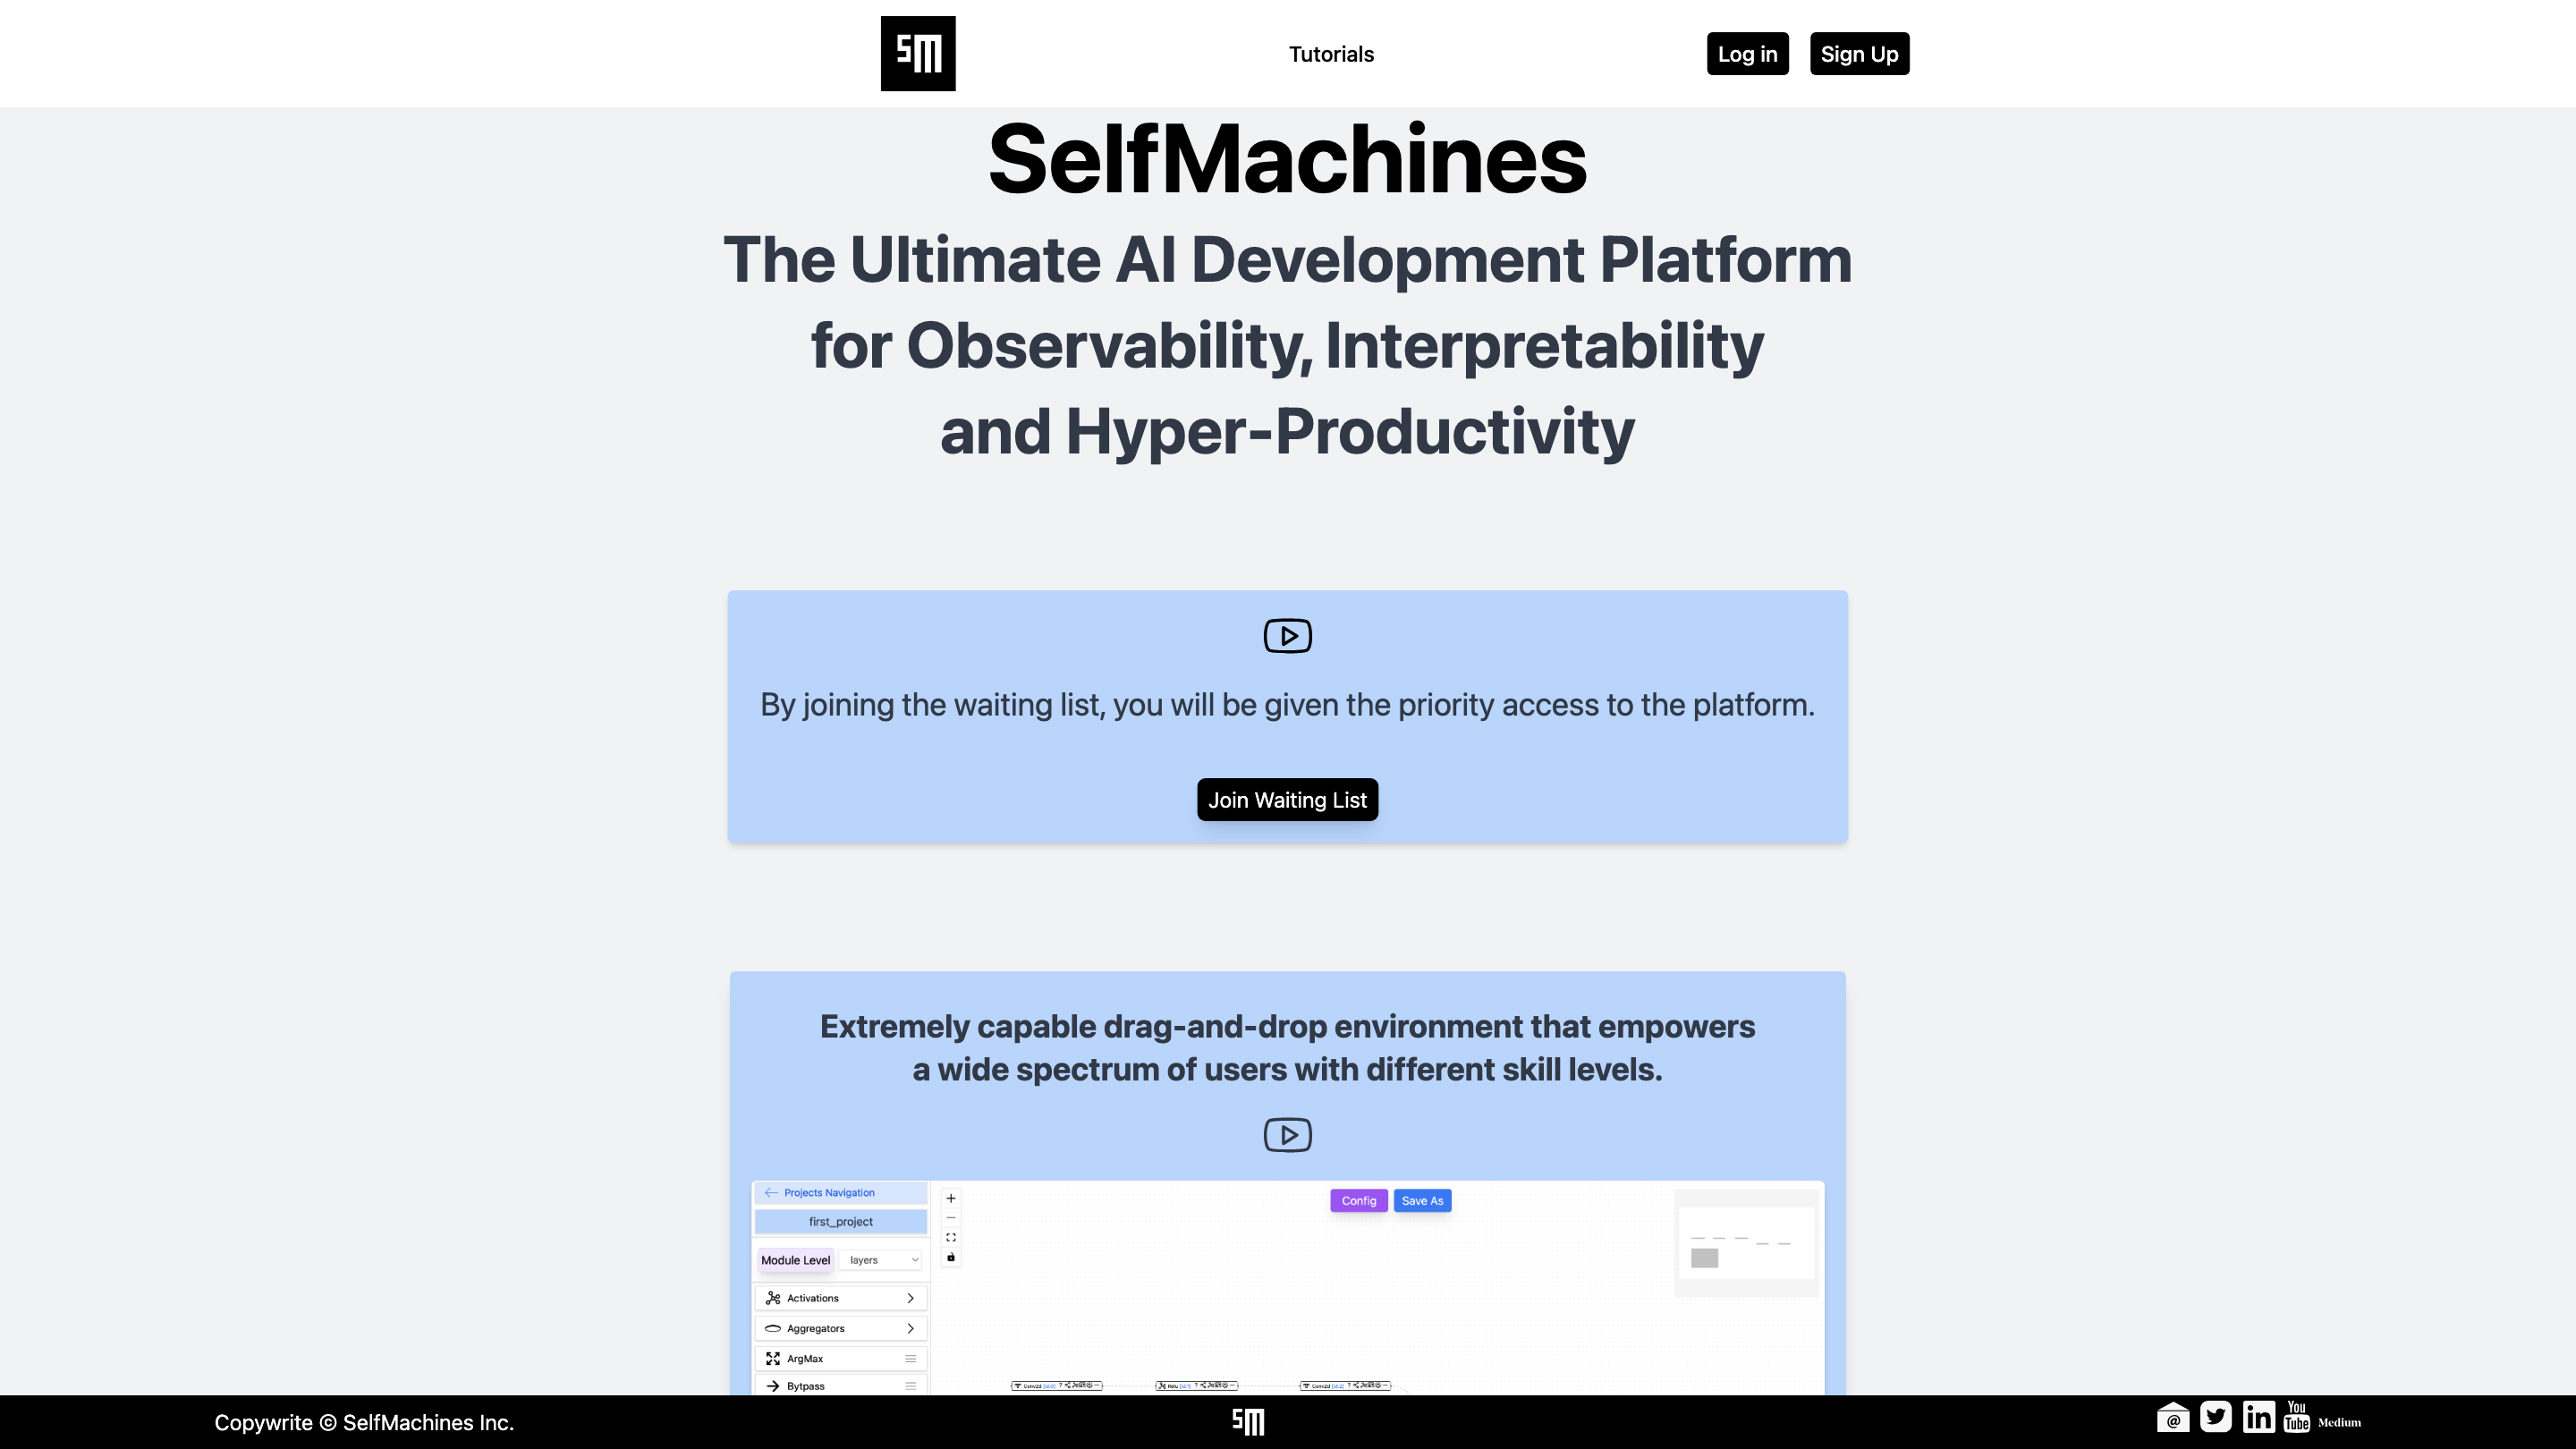Play the drag-and-drop environment demo video
Screen dimensions: 2576x1449
[x=1287, y=1135]
